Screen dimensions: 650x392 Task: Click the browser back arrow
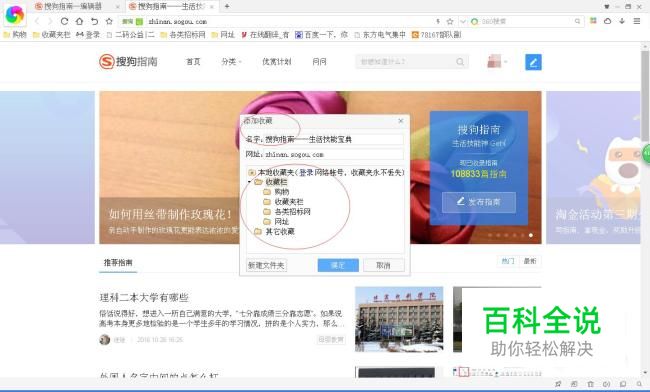coord(37,21)
